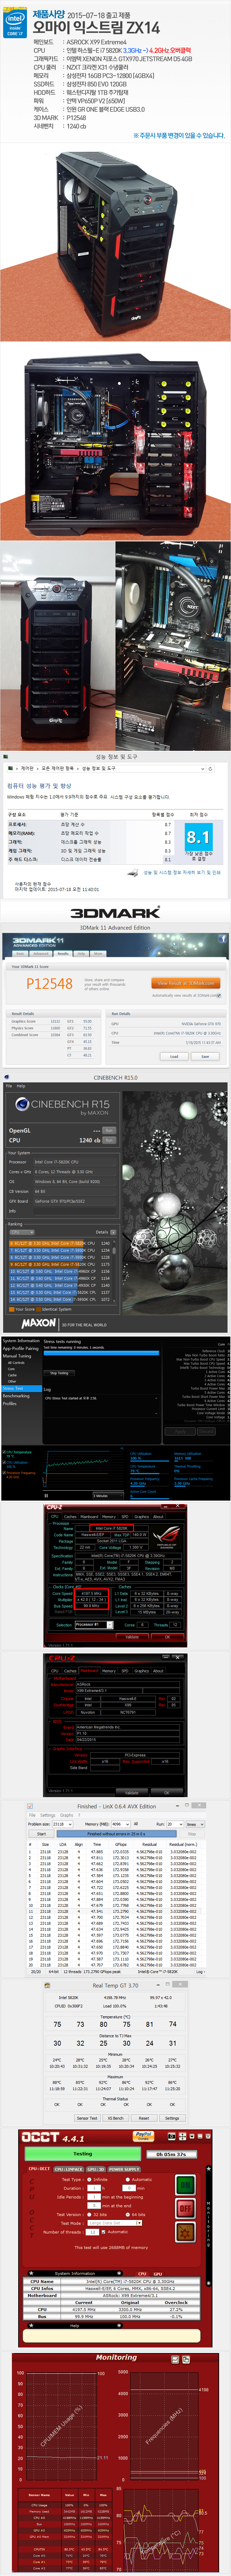Screen dimensions: 231x2576
Task: Open Mainboard tab in upper CPU-Z window
Action: [x=89, y=1517]
